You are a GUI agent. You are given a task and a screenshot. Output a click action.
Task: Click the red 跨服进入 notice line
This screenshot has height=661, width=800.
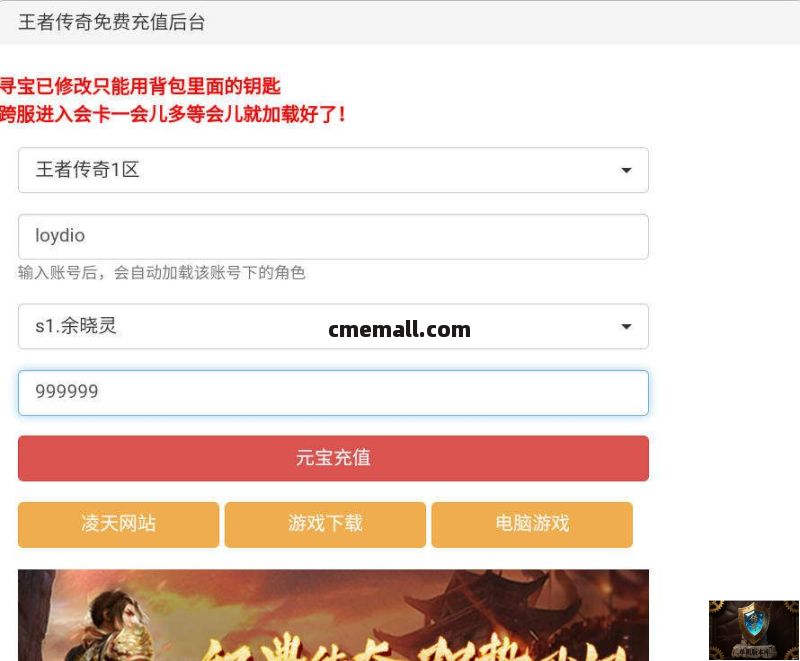172,114
